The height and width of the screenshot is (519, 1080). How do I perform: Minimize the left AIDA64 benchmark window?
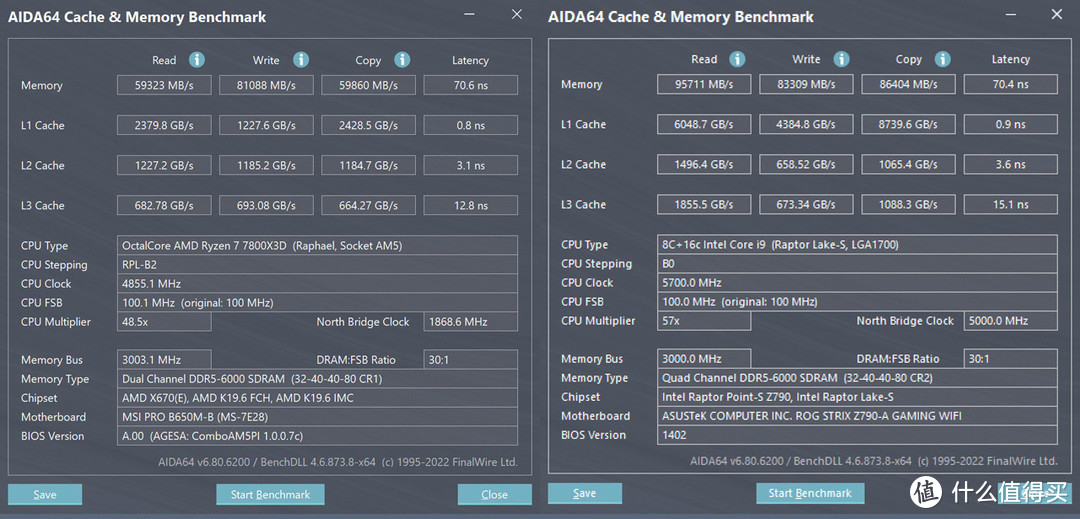tap(469, 14)
